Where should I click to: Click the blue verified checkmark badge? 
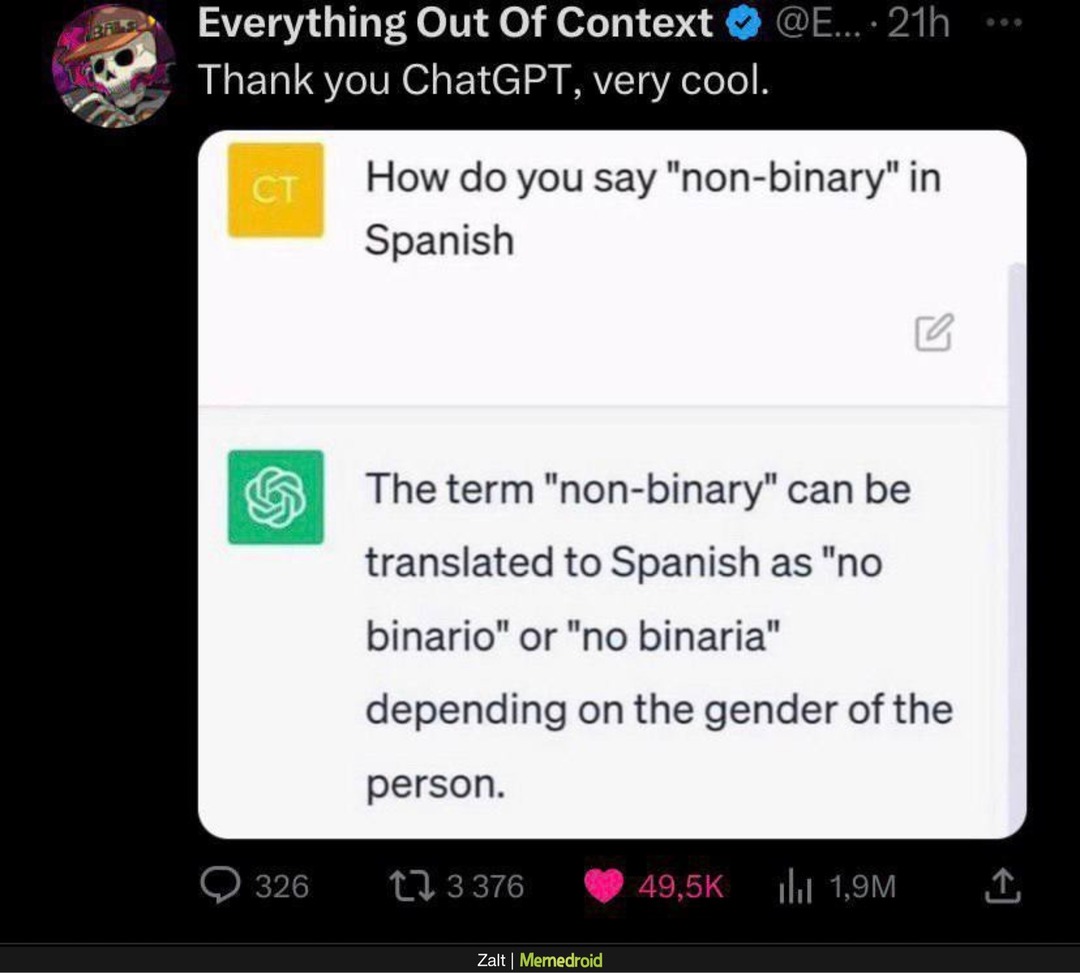[x=743, y=24]
